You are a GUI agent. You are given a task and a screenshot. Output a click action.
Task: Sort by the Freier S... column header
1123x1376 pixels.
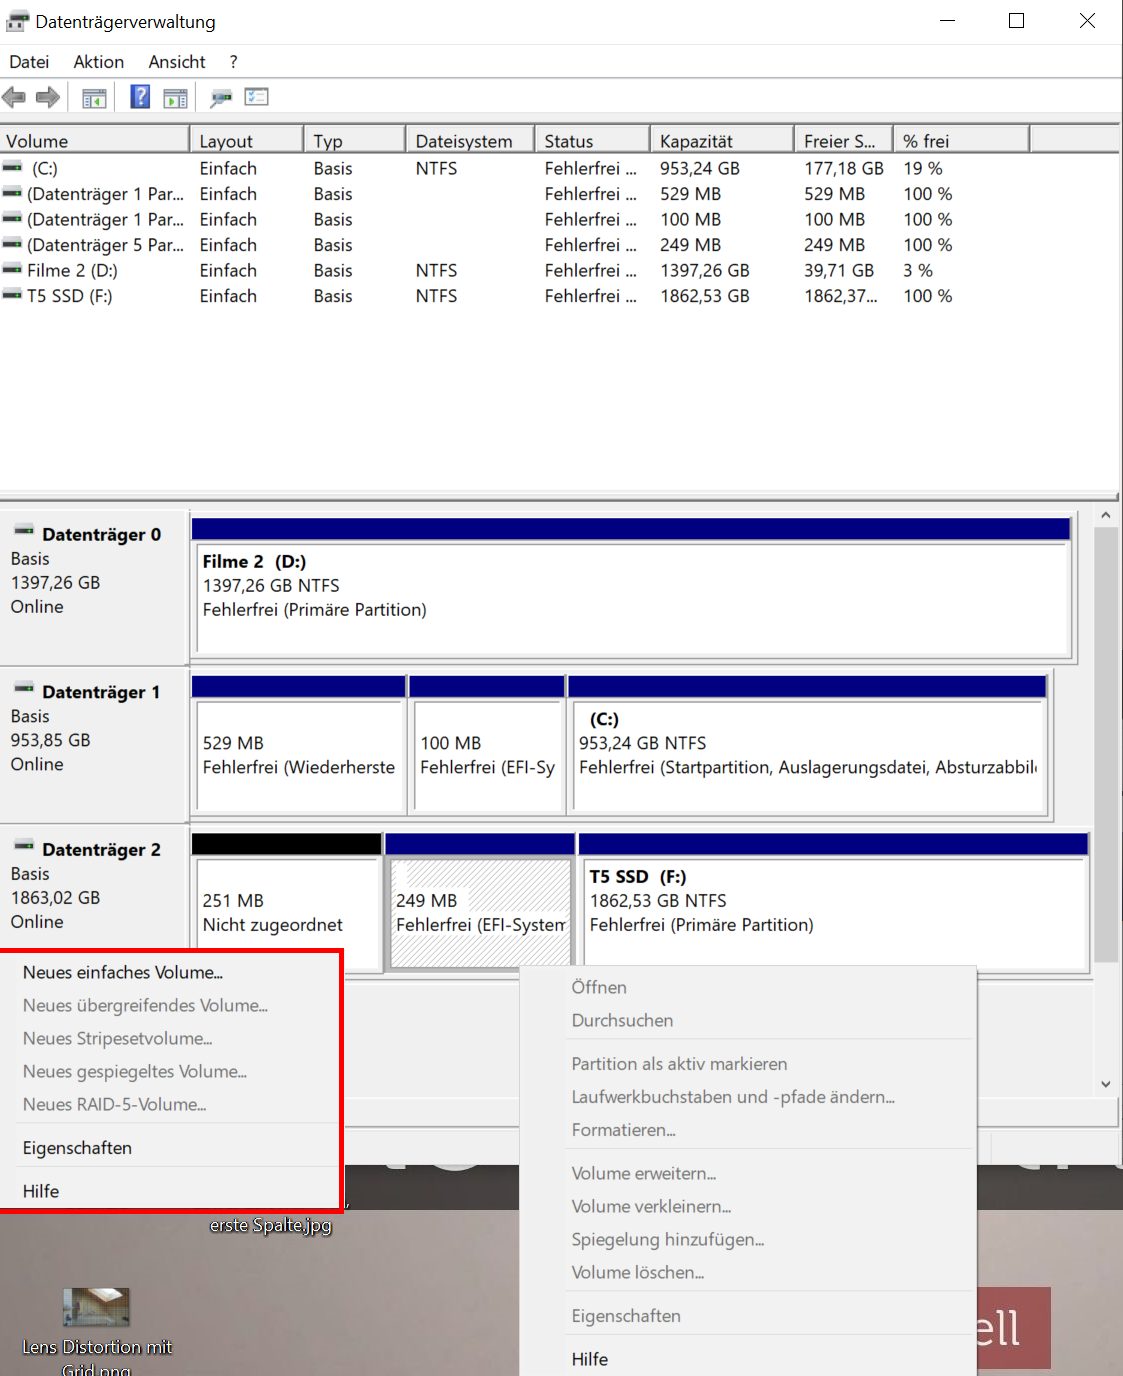click(x=844, y=141)
